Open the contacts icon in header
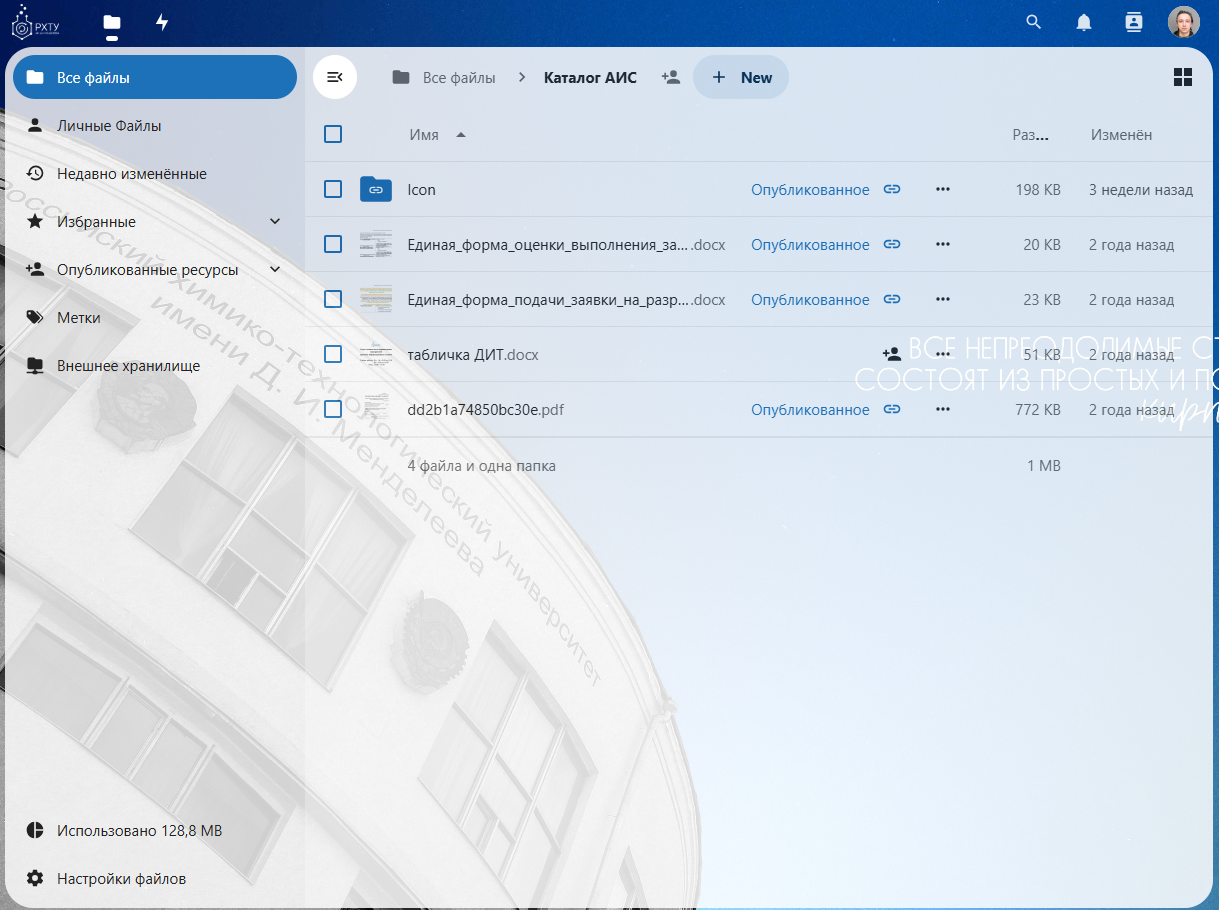 tap(1133, 22)
